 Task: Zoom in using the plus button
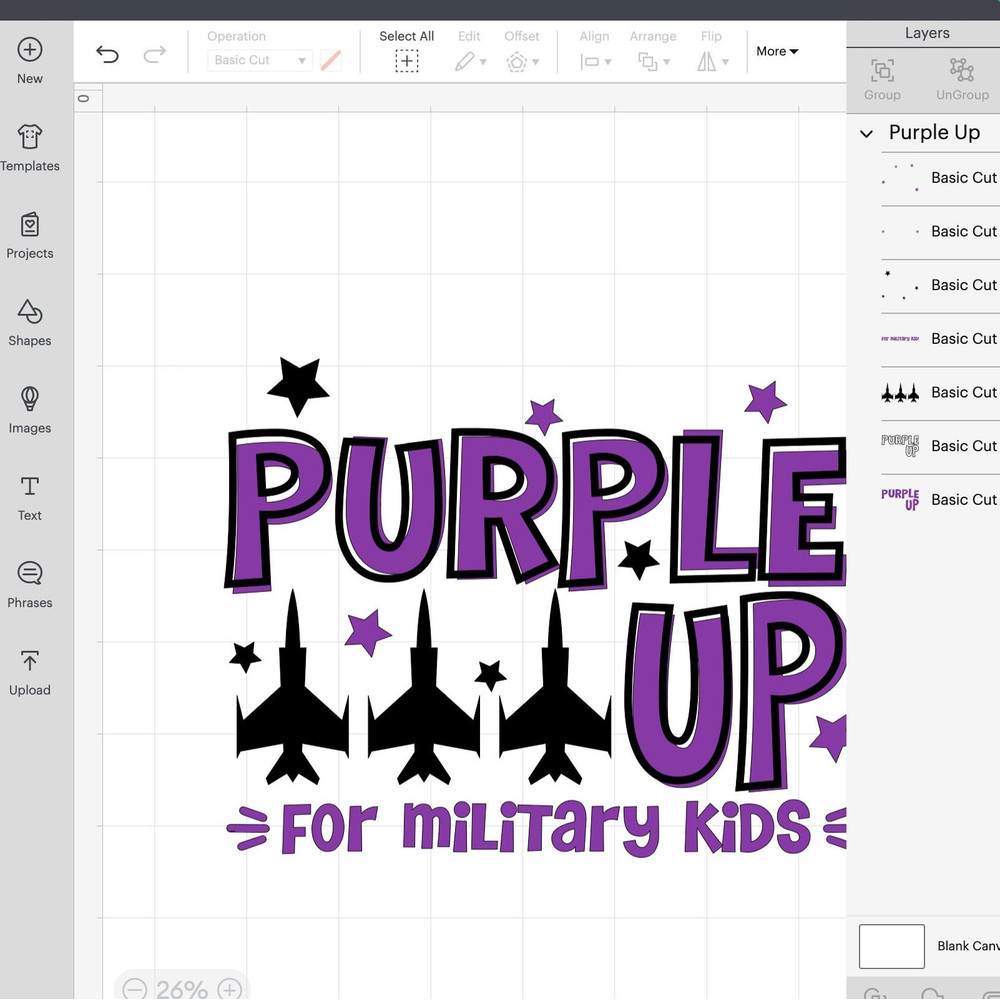point(230,988)
